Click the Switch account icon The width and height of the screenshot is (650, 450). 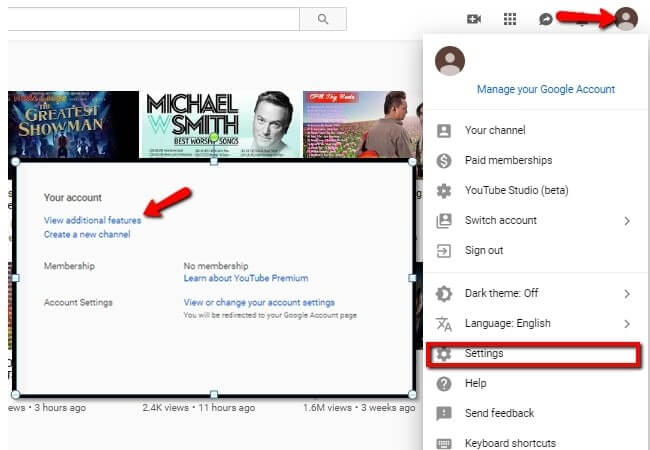click(x=444, y=220)
